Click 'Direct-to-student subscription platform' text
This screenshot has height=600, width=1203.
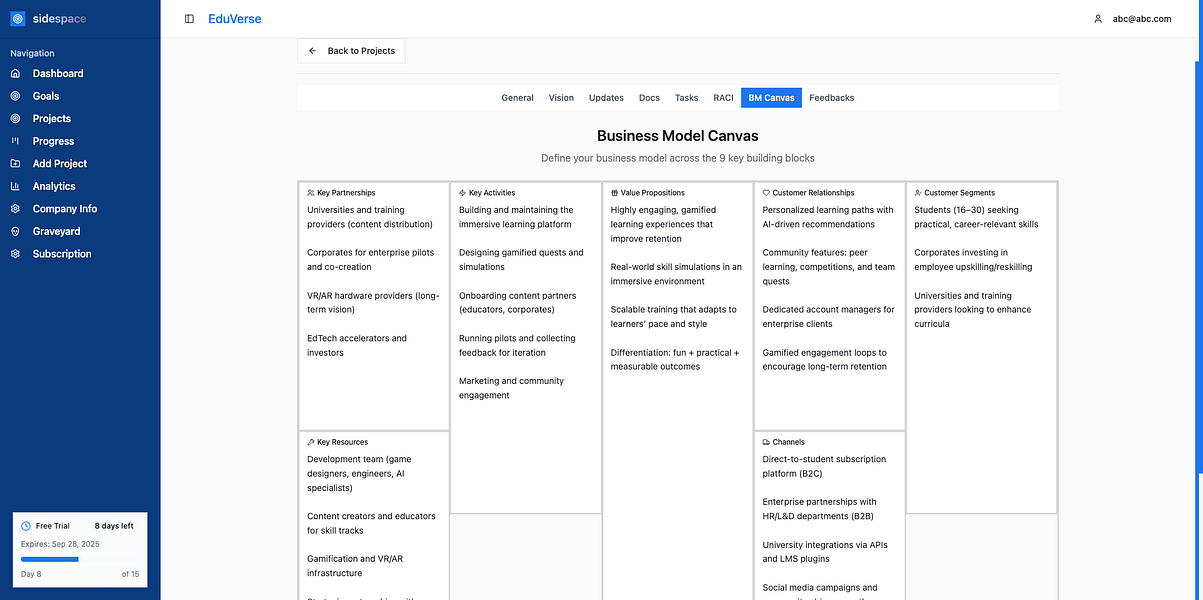[824, 467]
